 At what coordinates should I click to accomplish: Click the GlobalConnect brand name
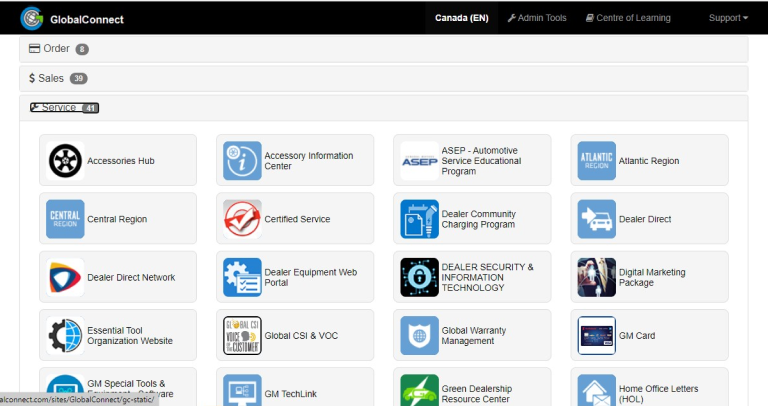[x=87, y=20]
